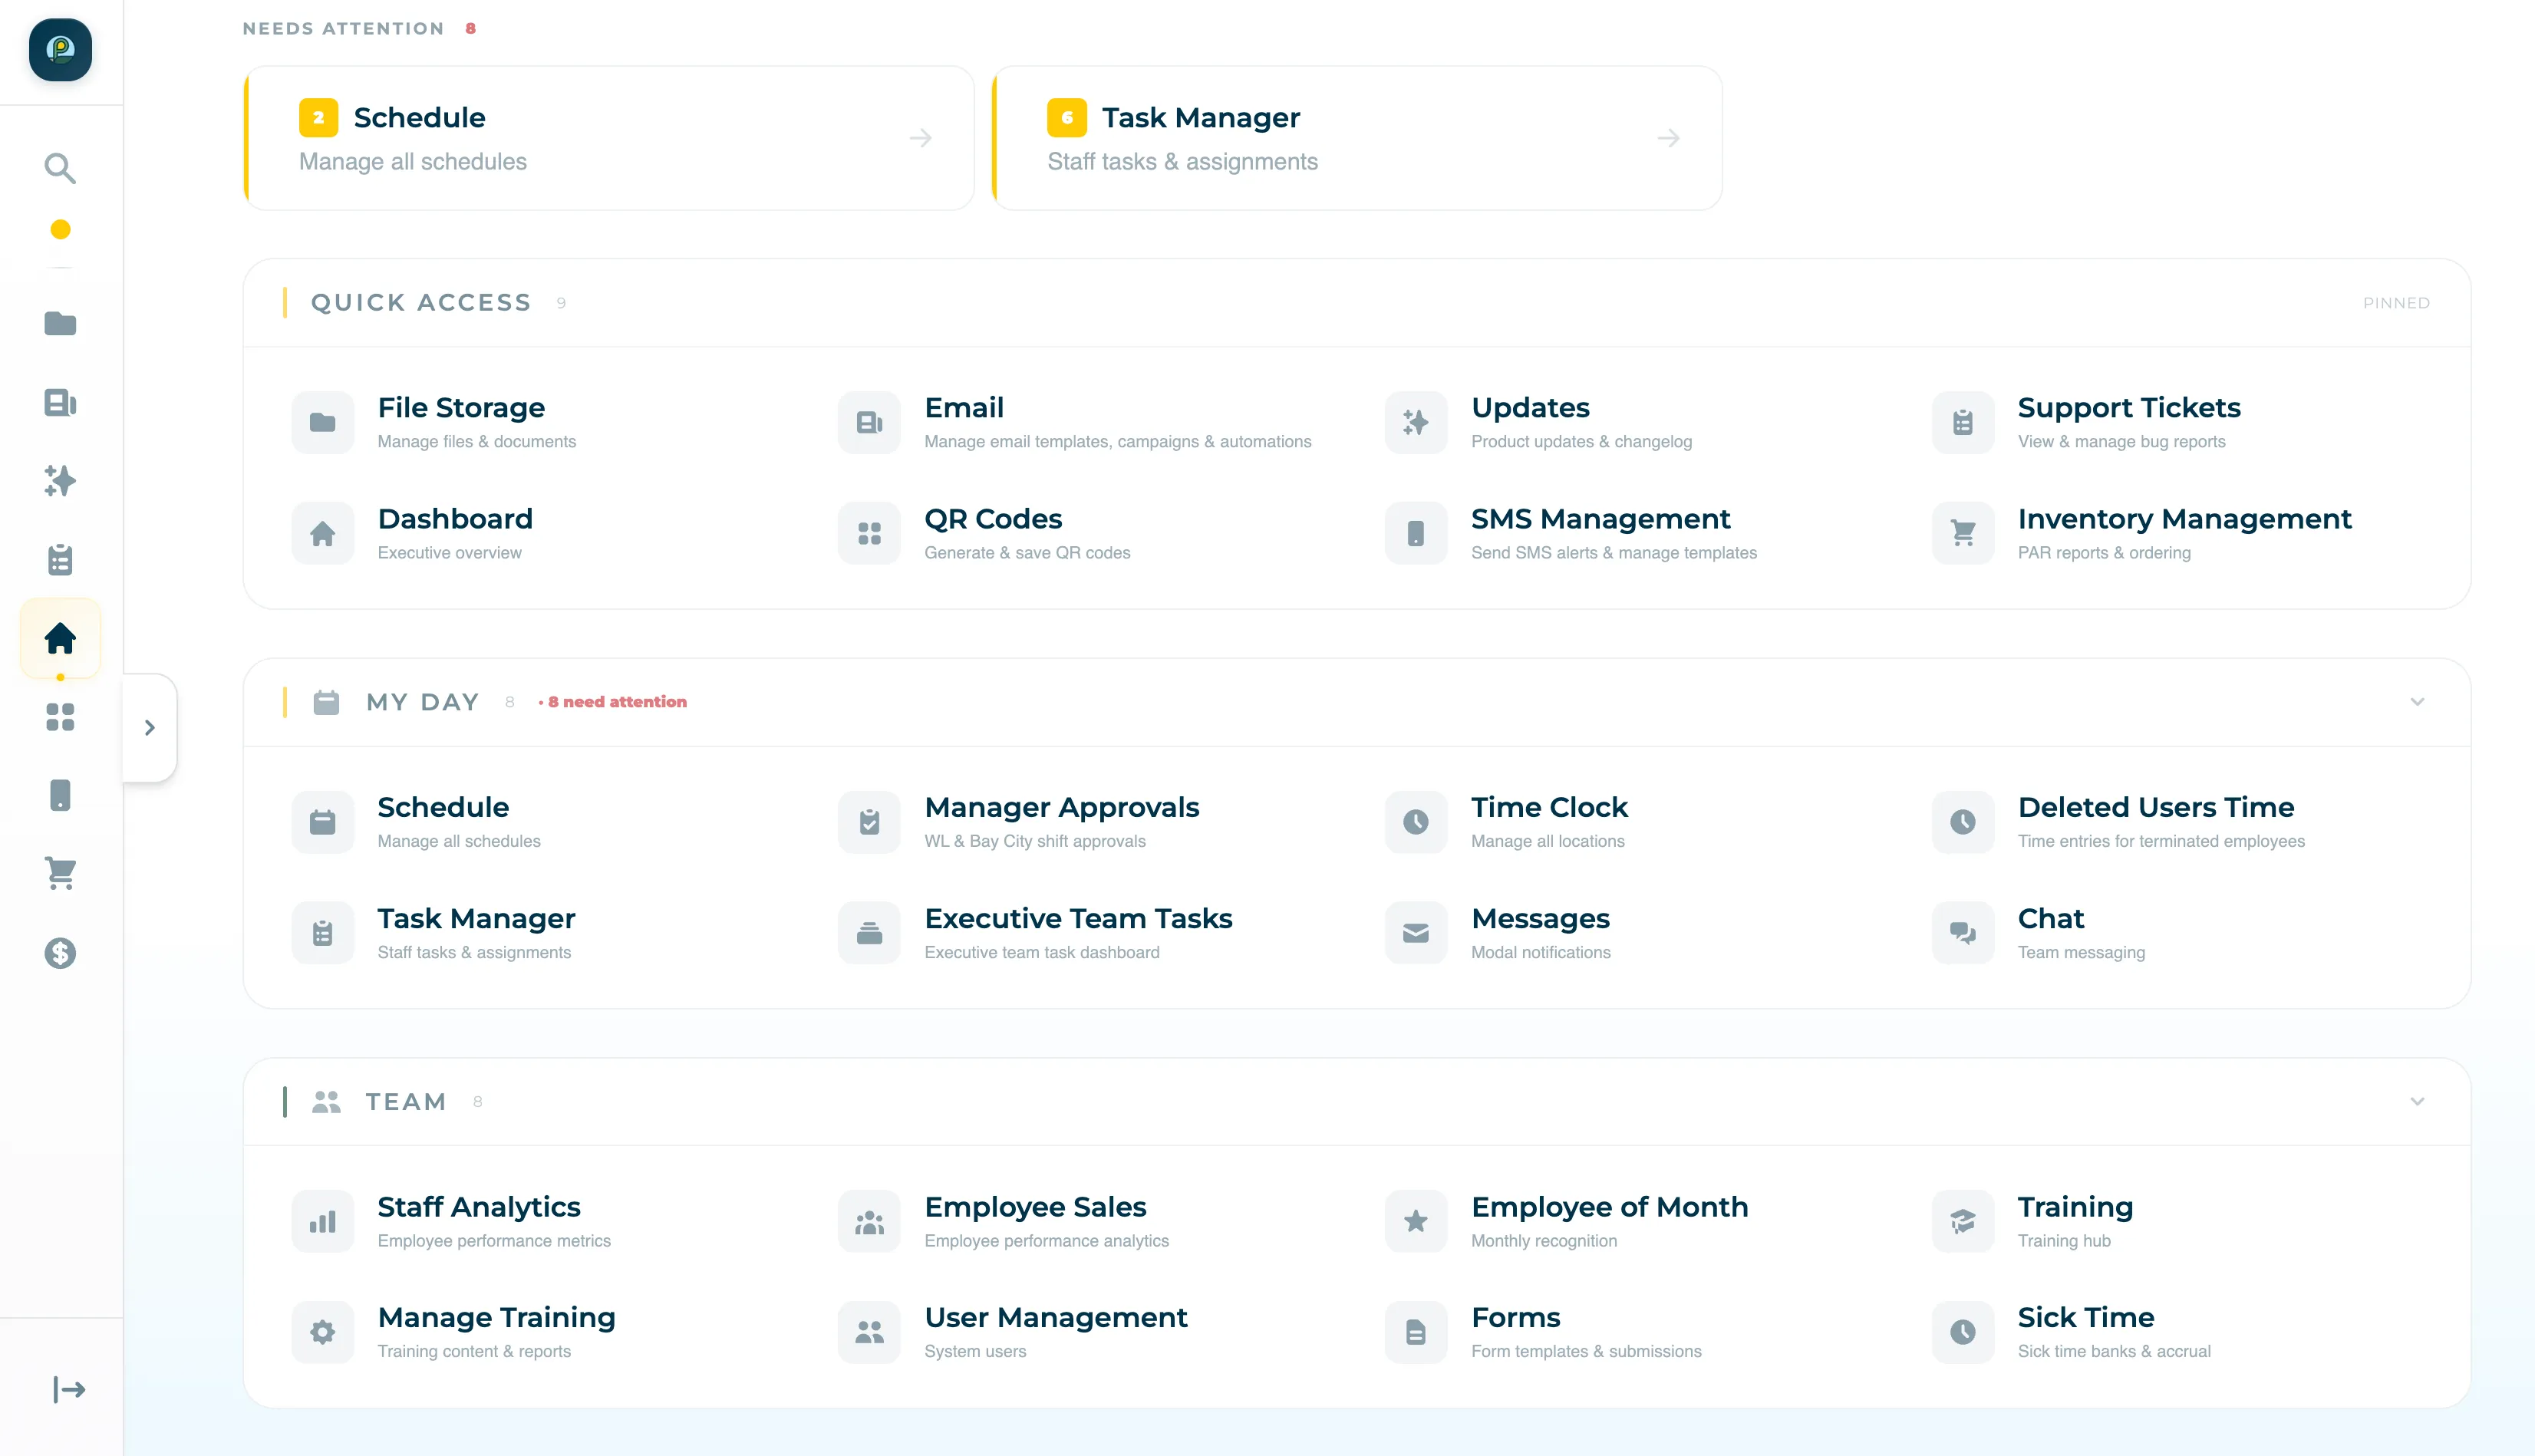Collapse the Team section chevron

(x=2417, y=1101)
